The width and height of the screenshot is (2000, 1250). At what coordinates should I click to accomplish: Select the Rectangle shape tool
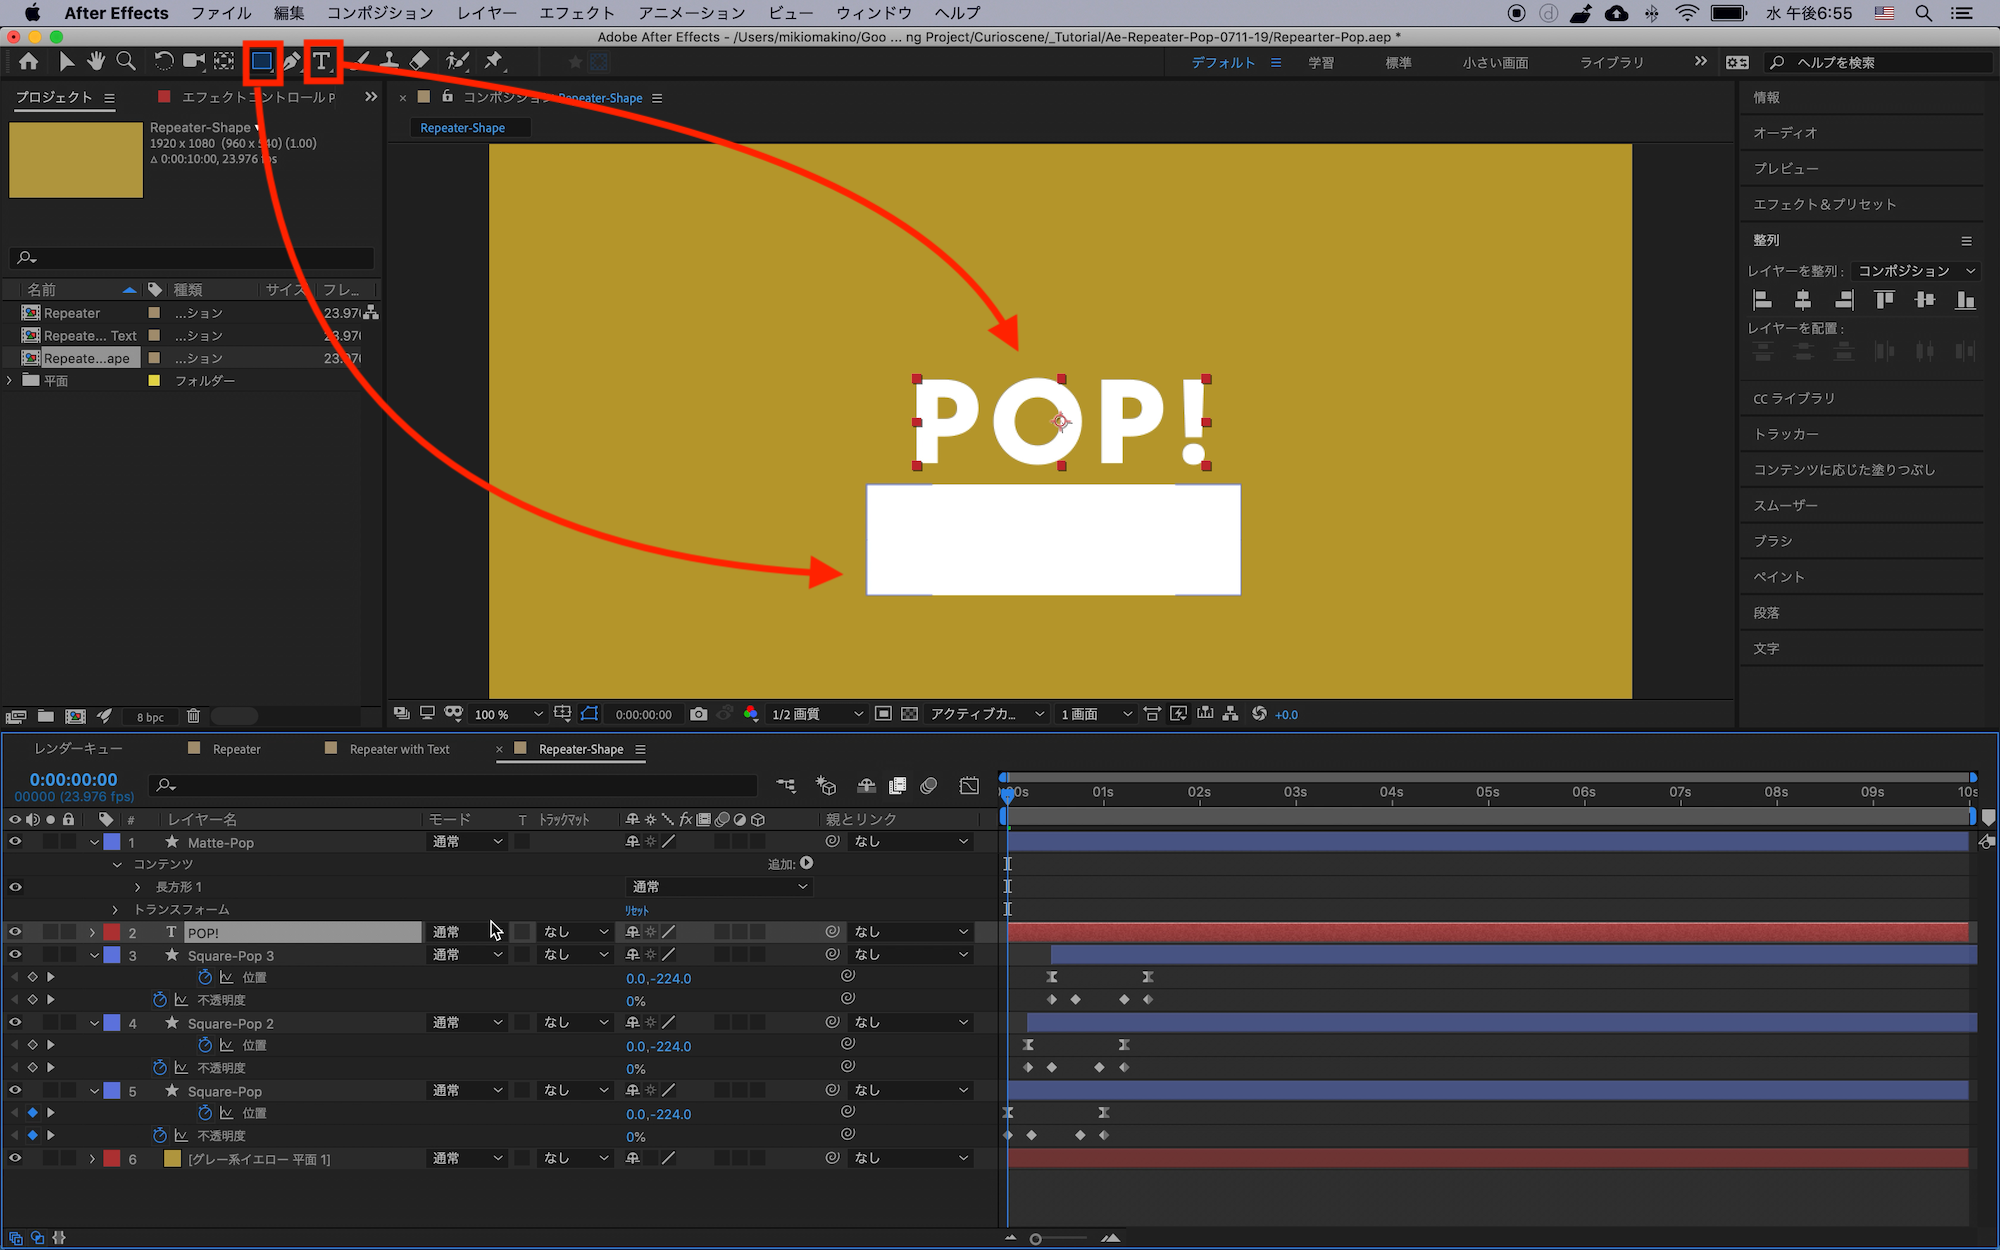(262, 61)
